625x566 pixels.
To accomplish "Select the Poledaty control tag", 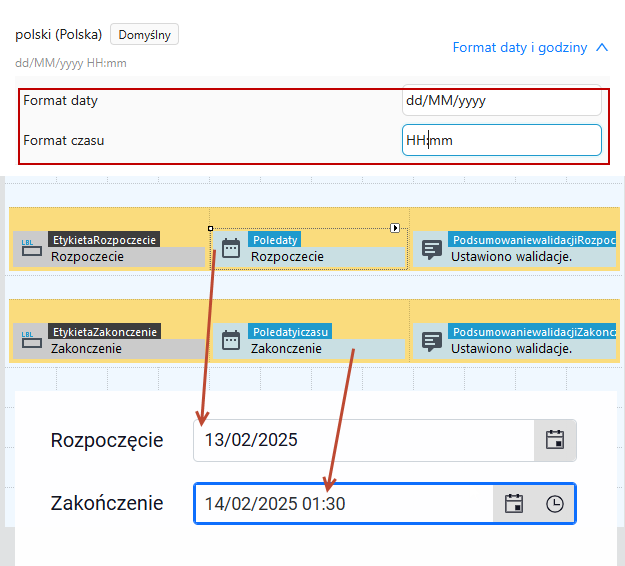I will coord(275,240).
